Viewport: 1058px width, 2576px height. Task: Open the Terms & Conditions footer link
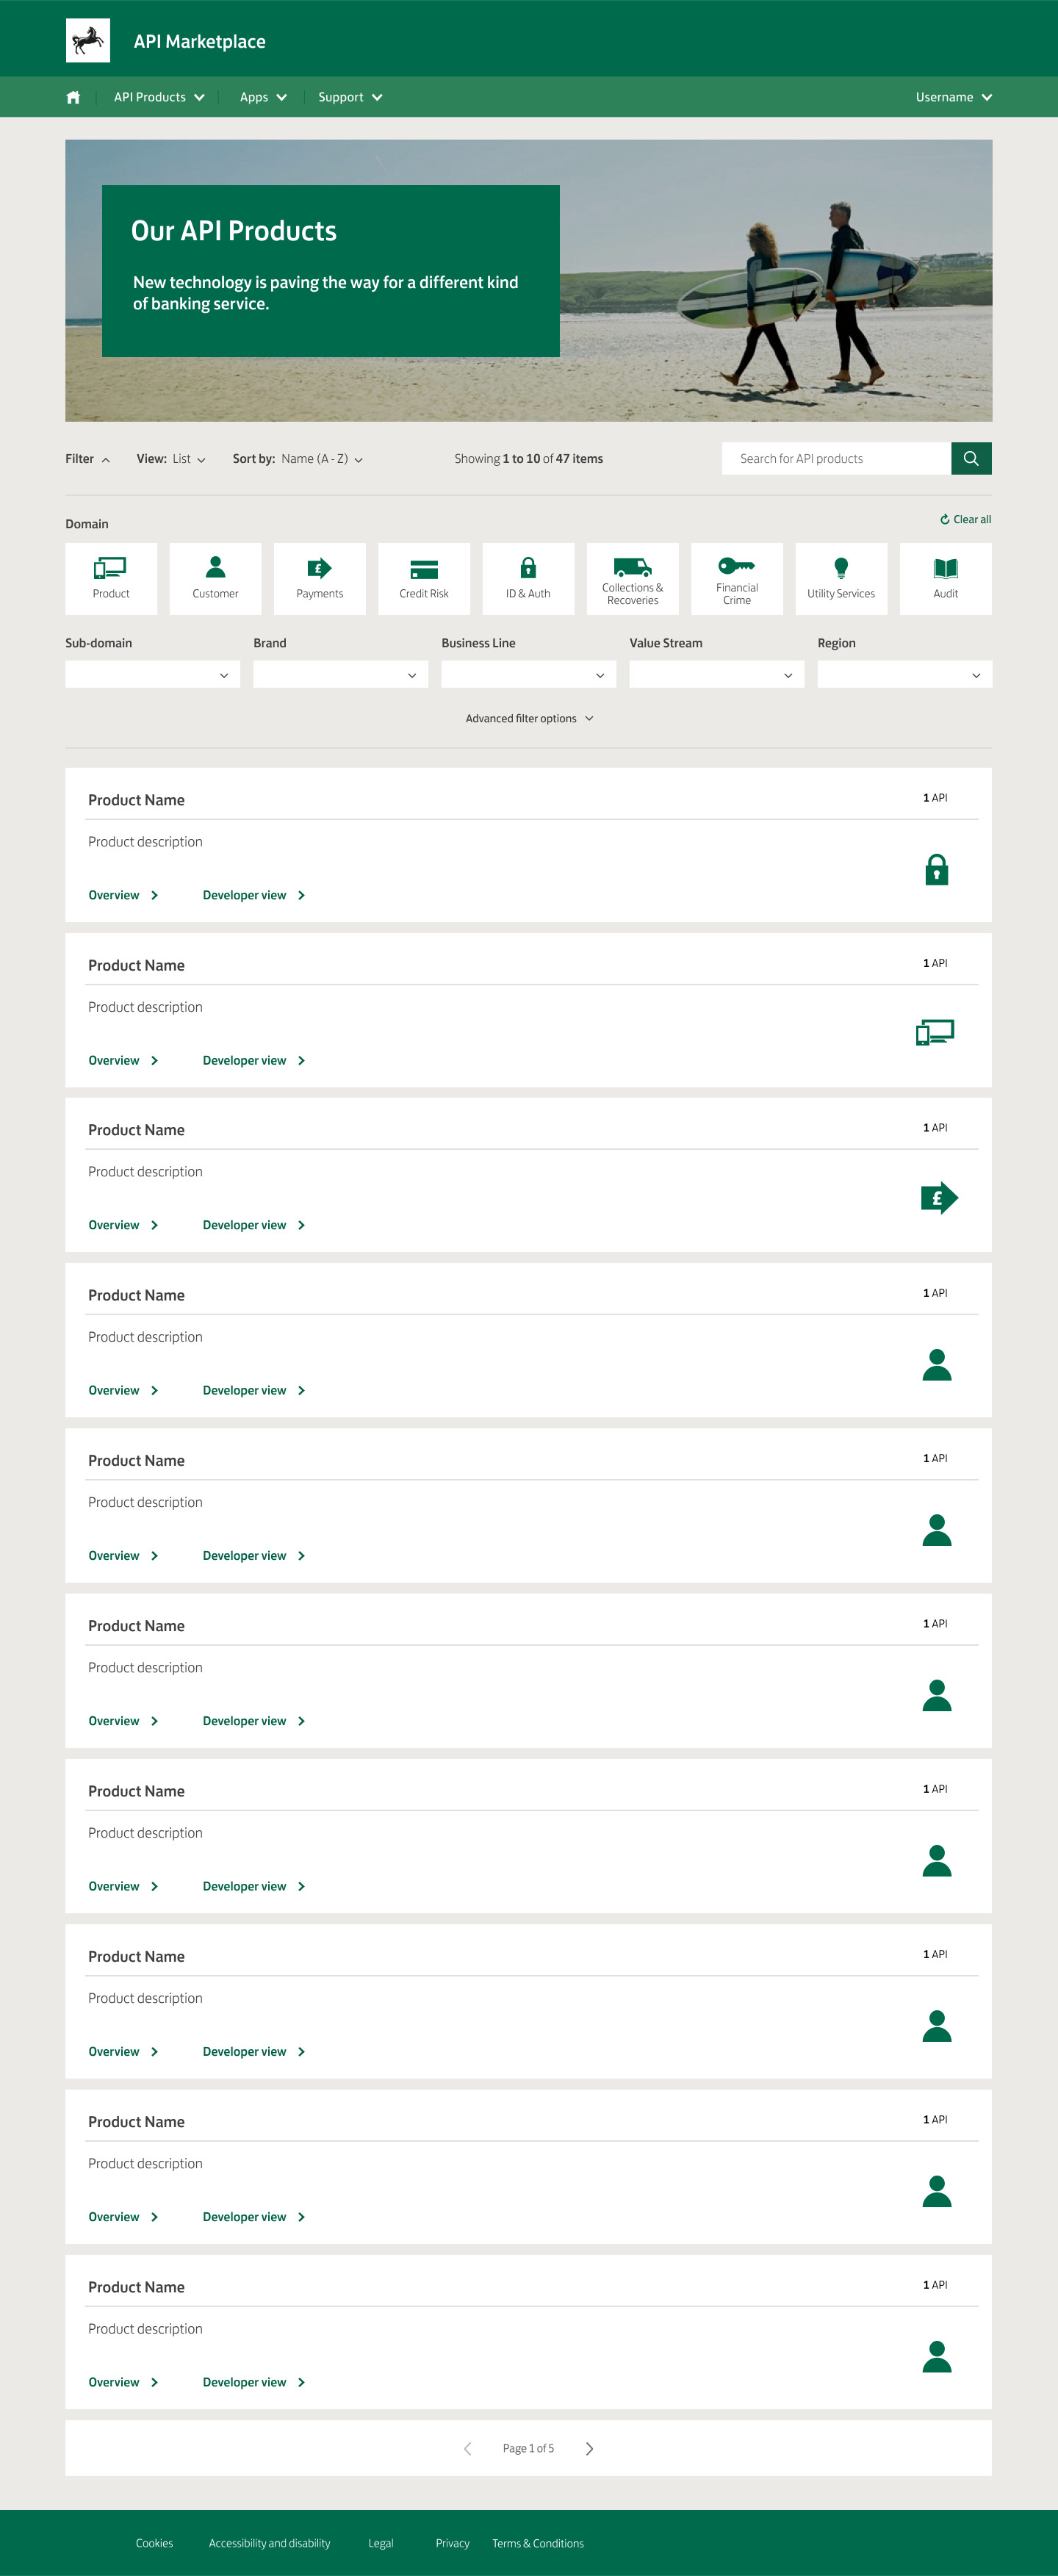pos(538,2543)
